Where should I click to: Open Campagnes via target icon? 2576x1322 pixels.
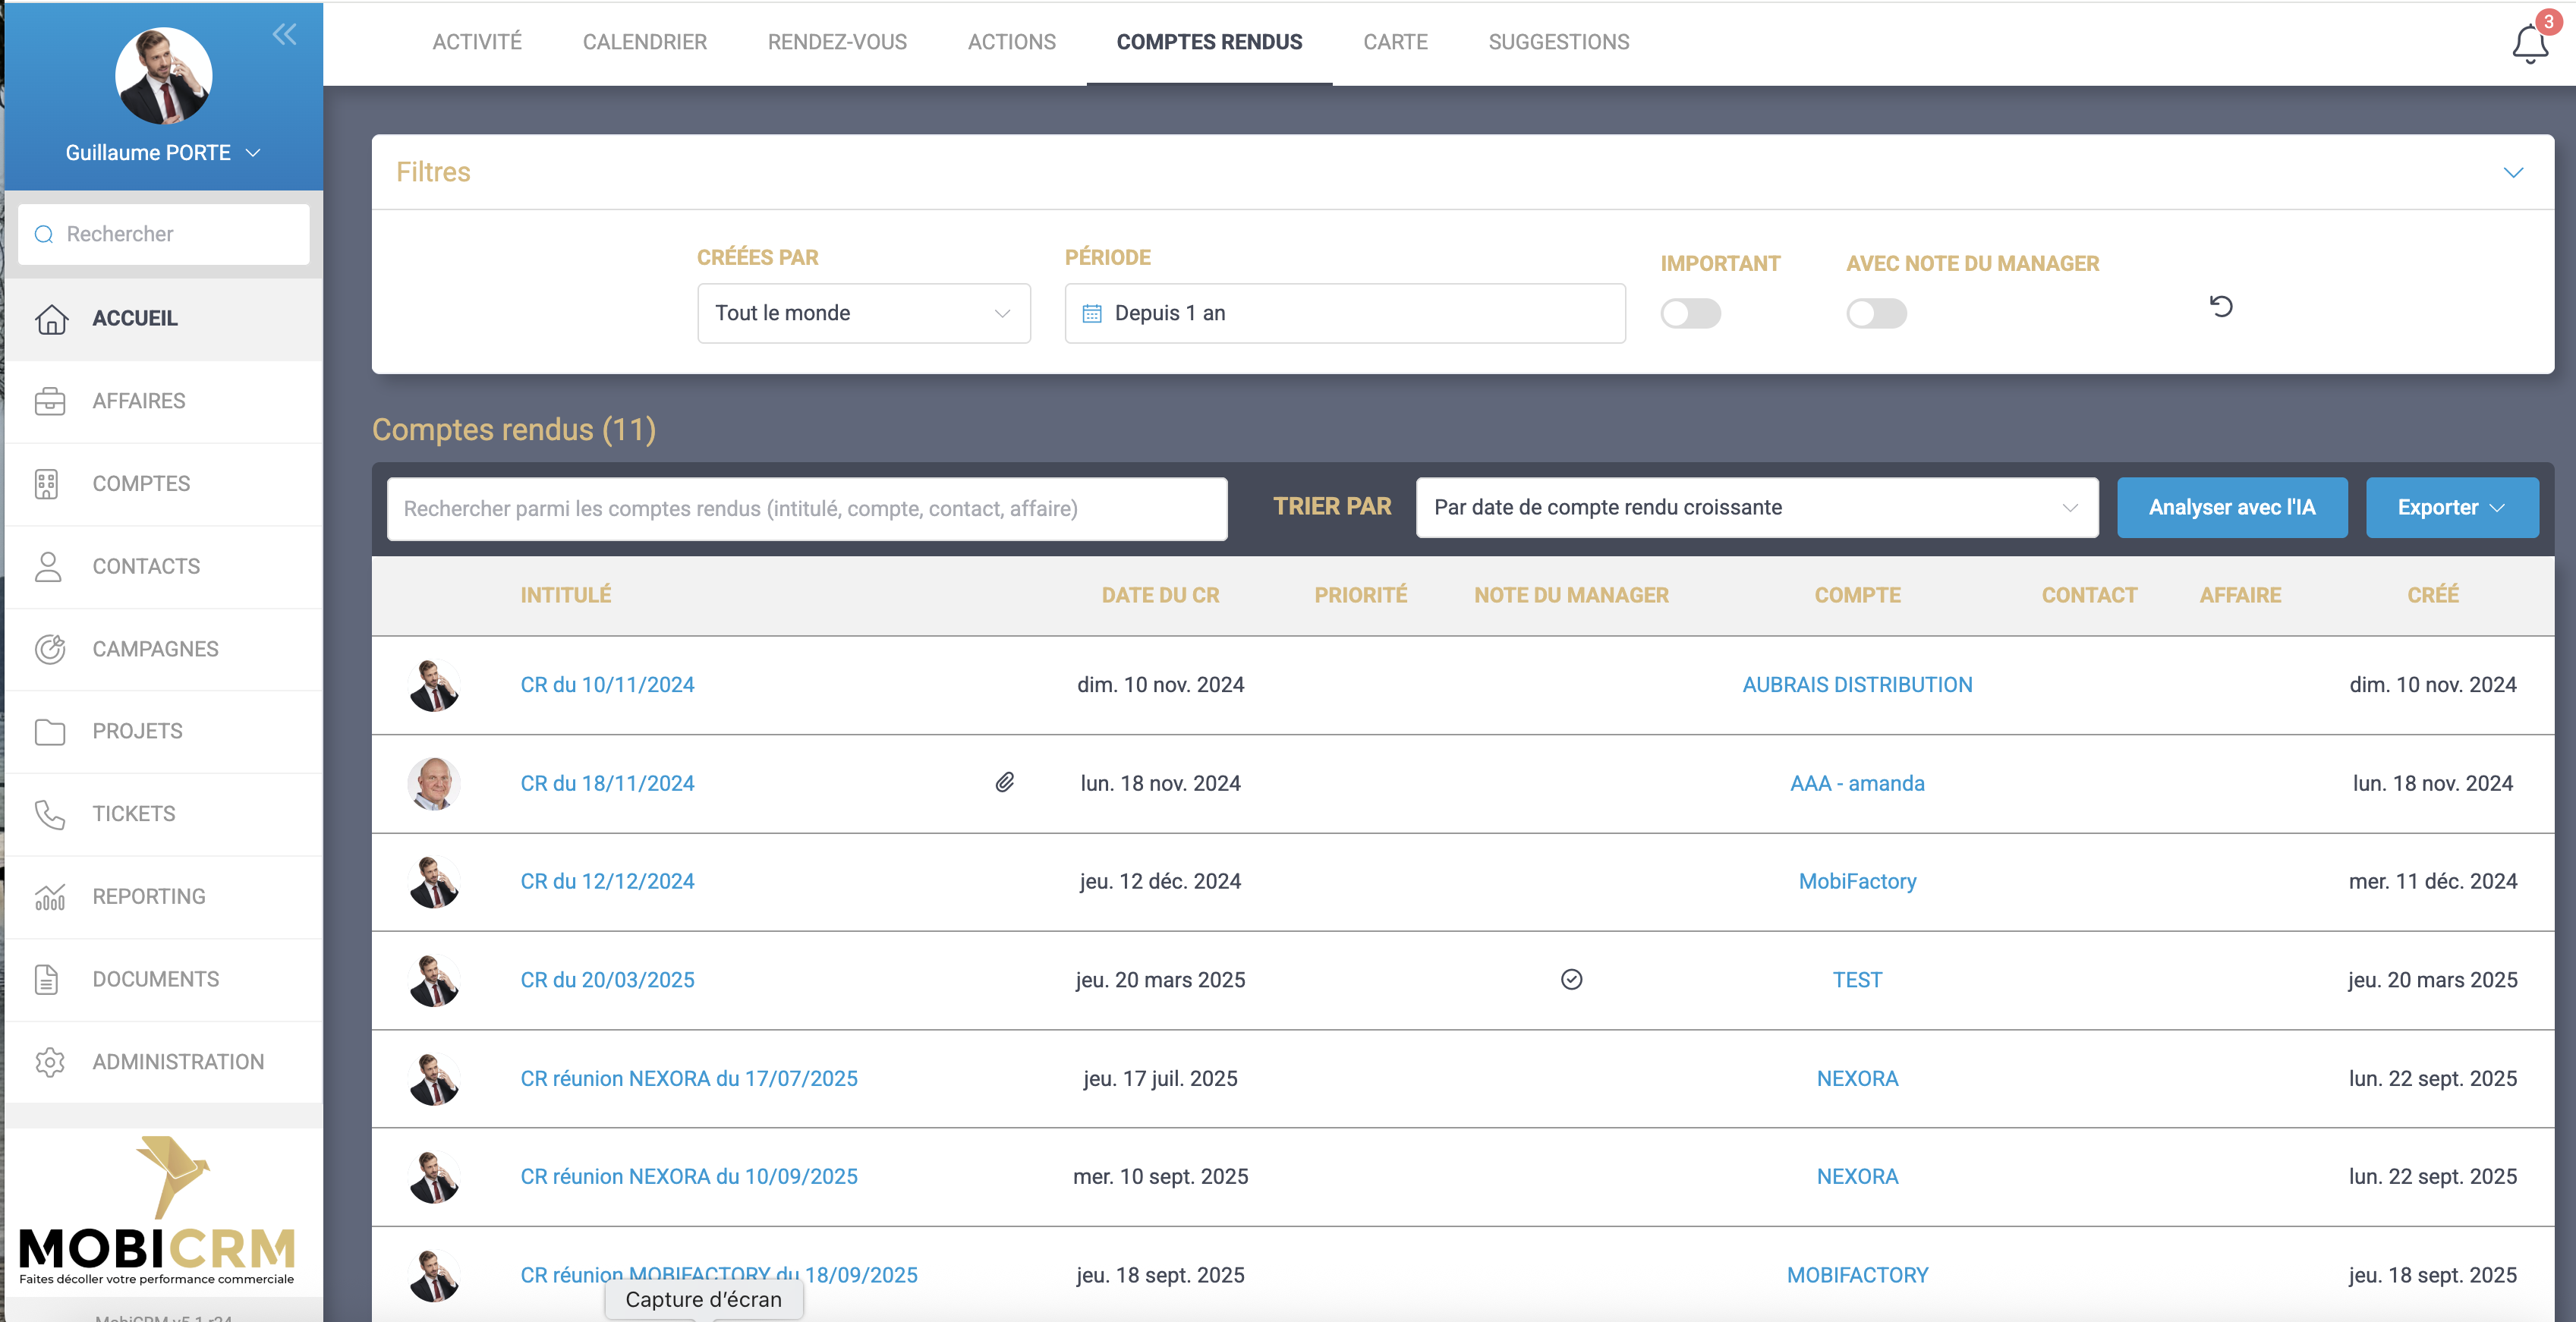tap(50, 649)
